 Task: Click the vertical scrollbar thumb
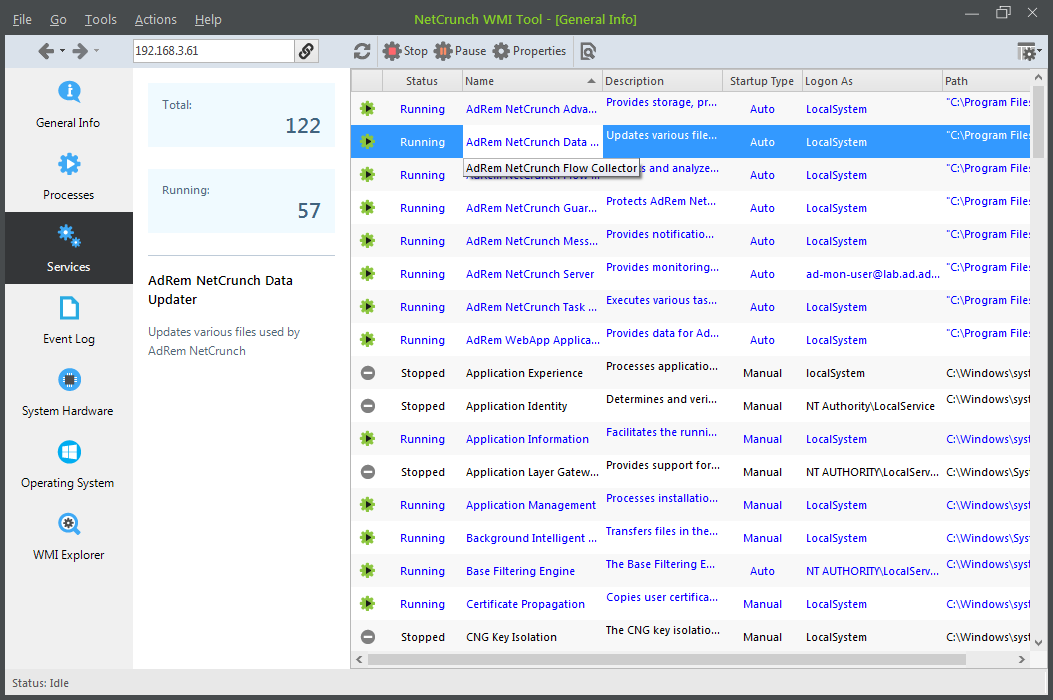pos(1038,122)
